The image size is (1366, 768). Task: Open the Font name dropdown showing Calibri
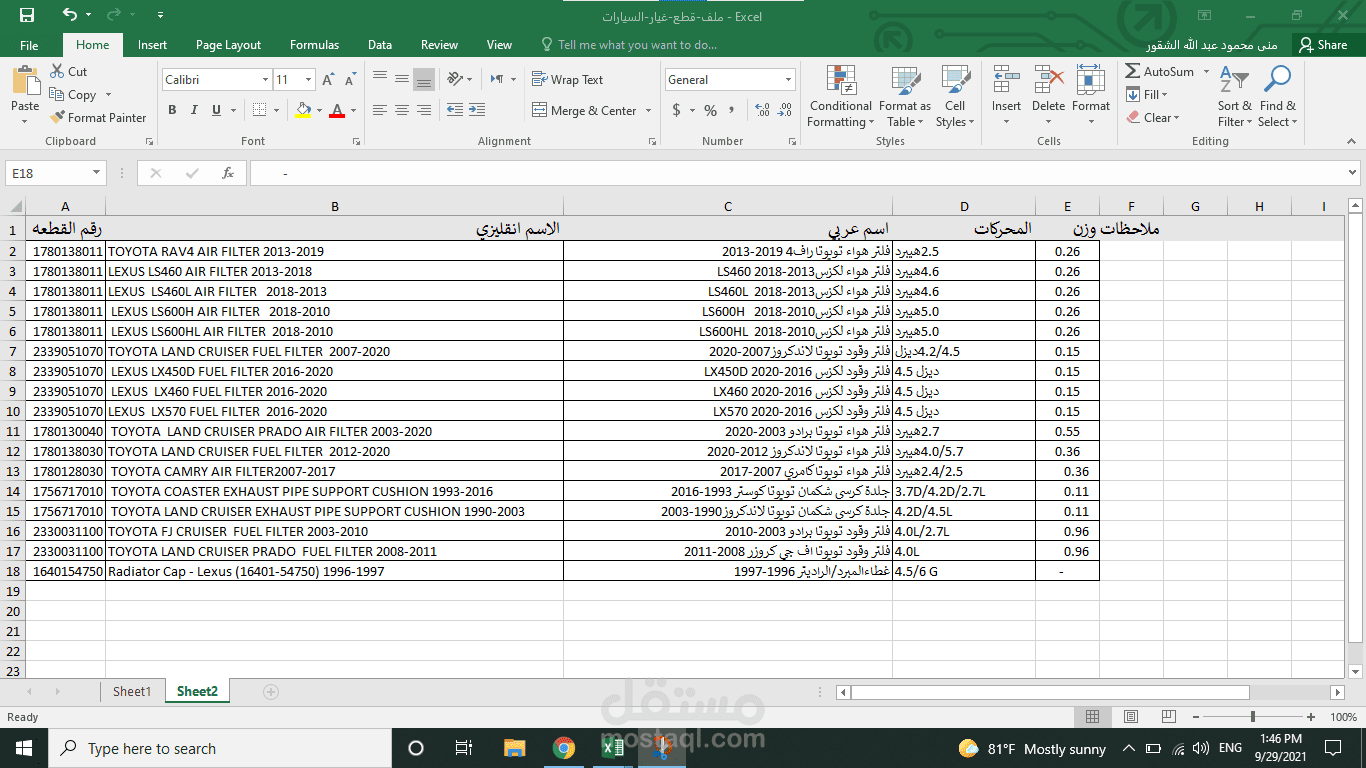point(265,80)
